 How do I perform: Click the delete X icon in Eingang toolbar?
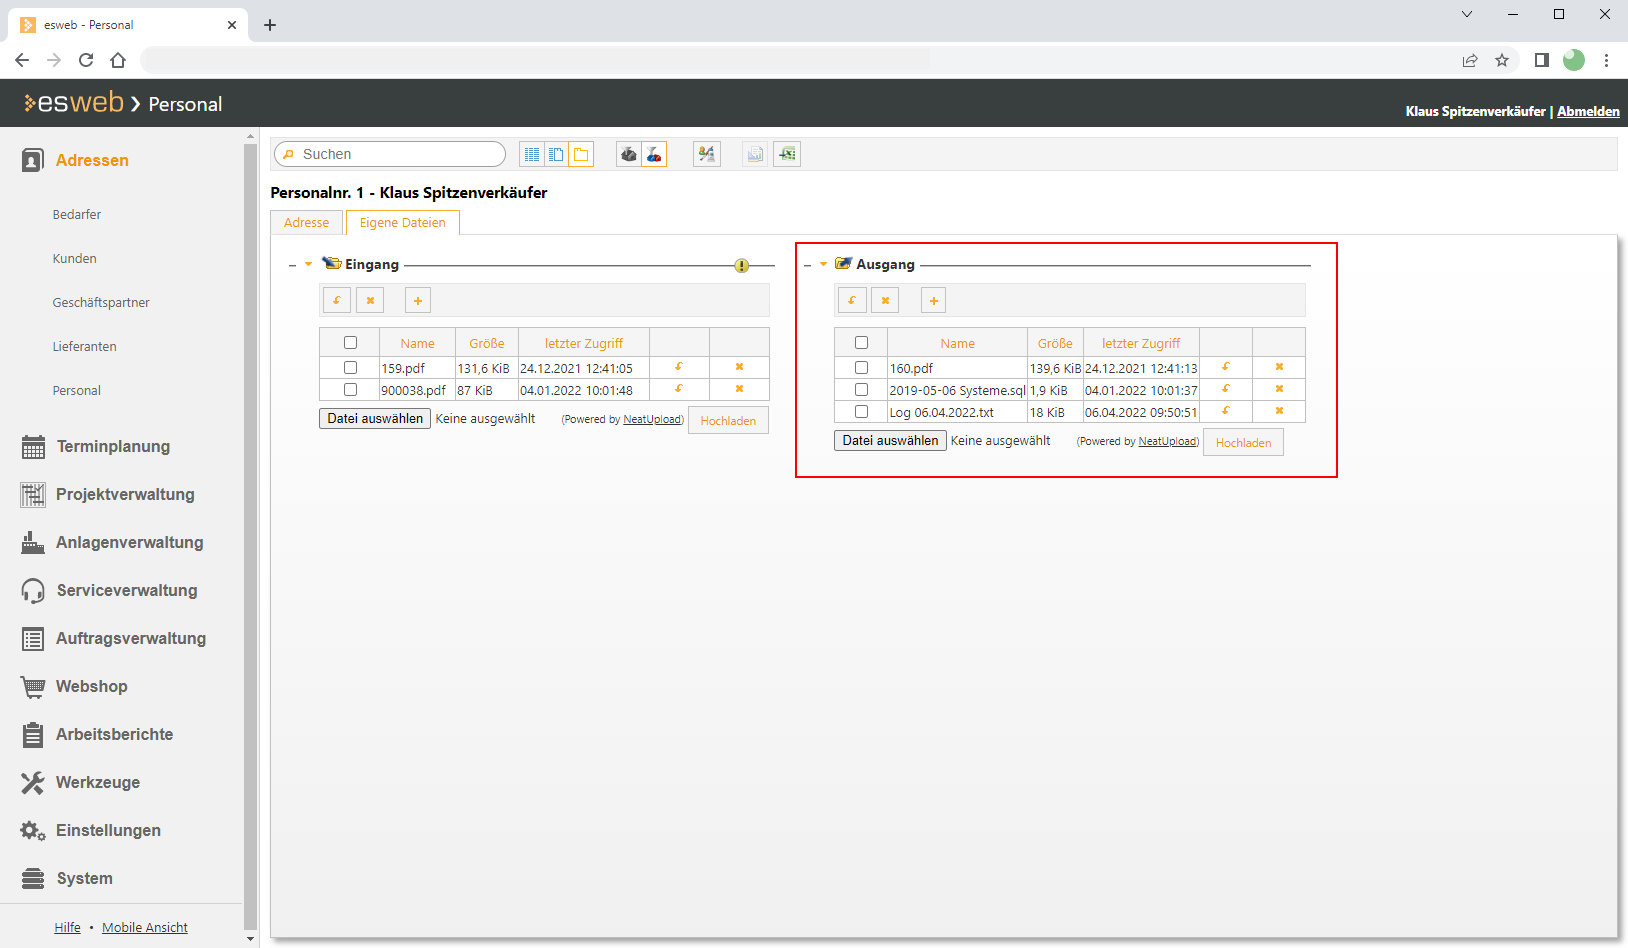click(370, 301)
